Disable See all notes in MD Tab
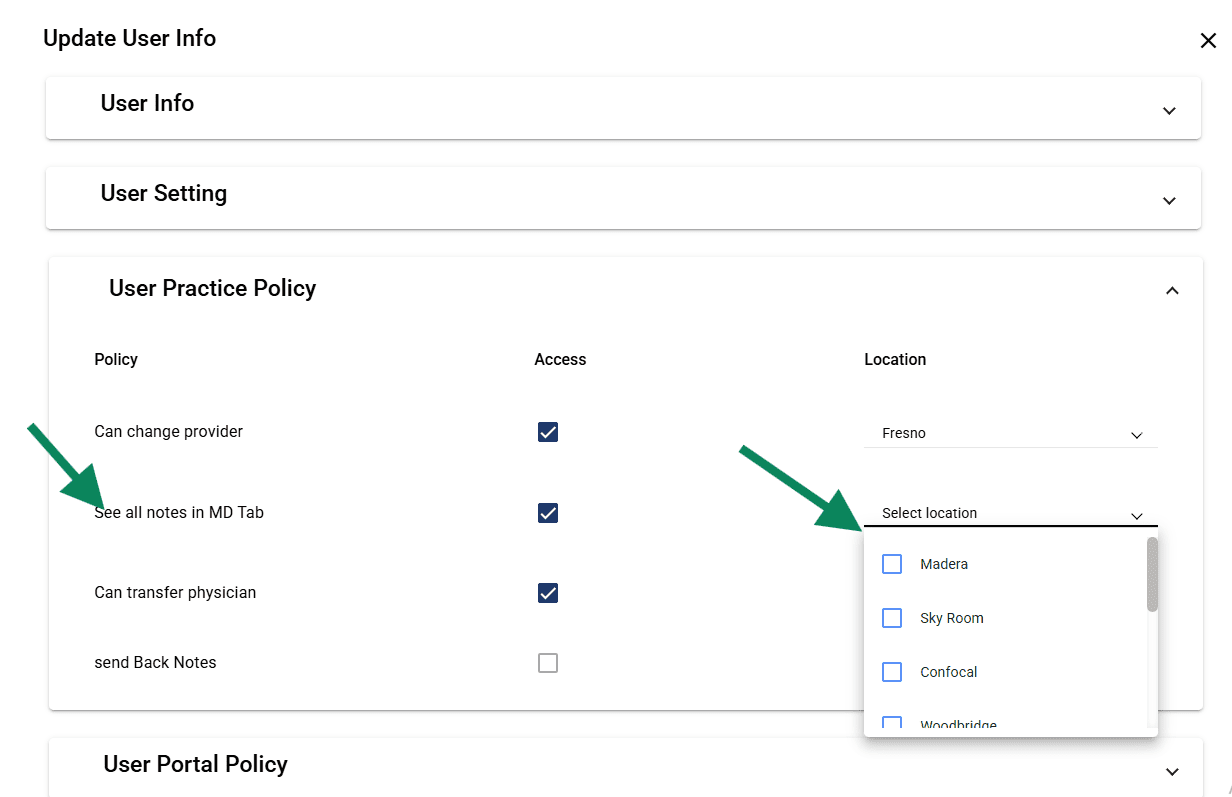1232x797 pixels. pos(547,512)
